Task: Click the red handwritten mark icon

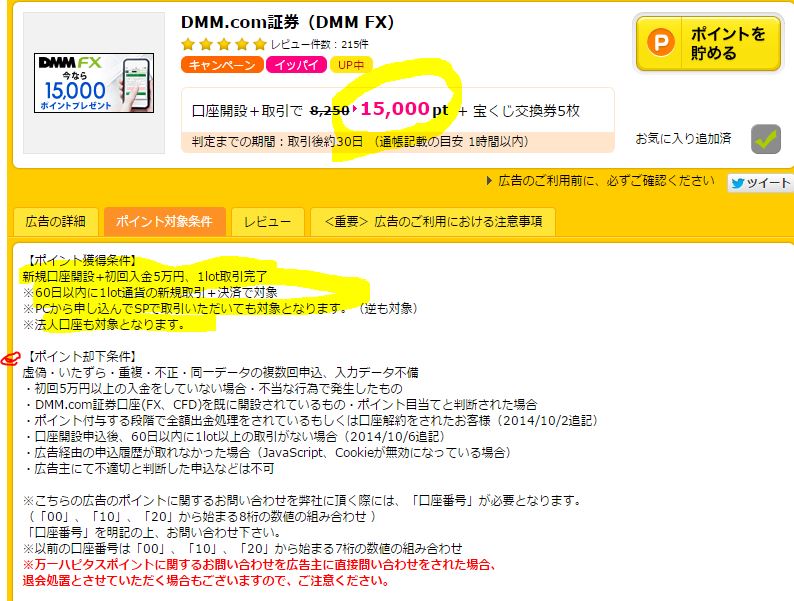Action: (x=10, y=358)
